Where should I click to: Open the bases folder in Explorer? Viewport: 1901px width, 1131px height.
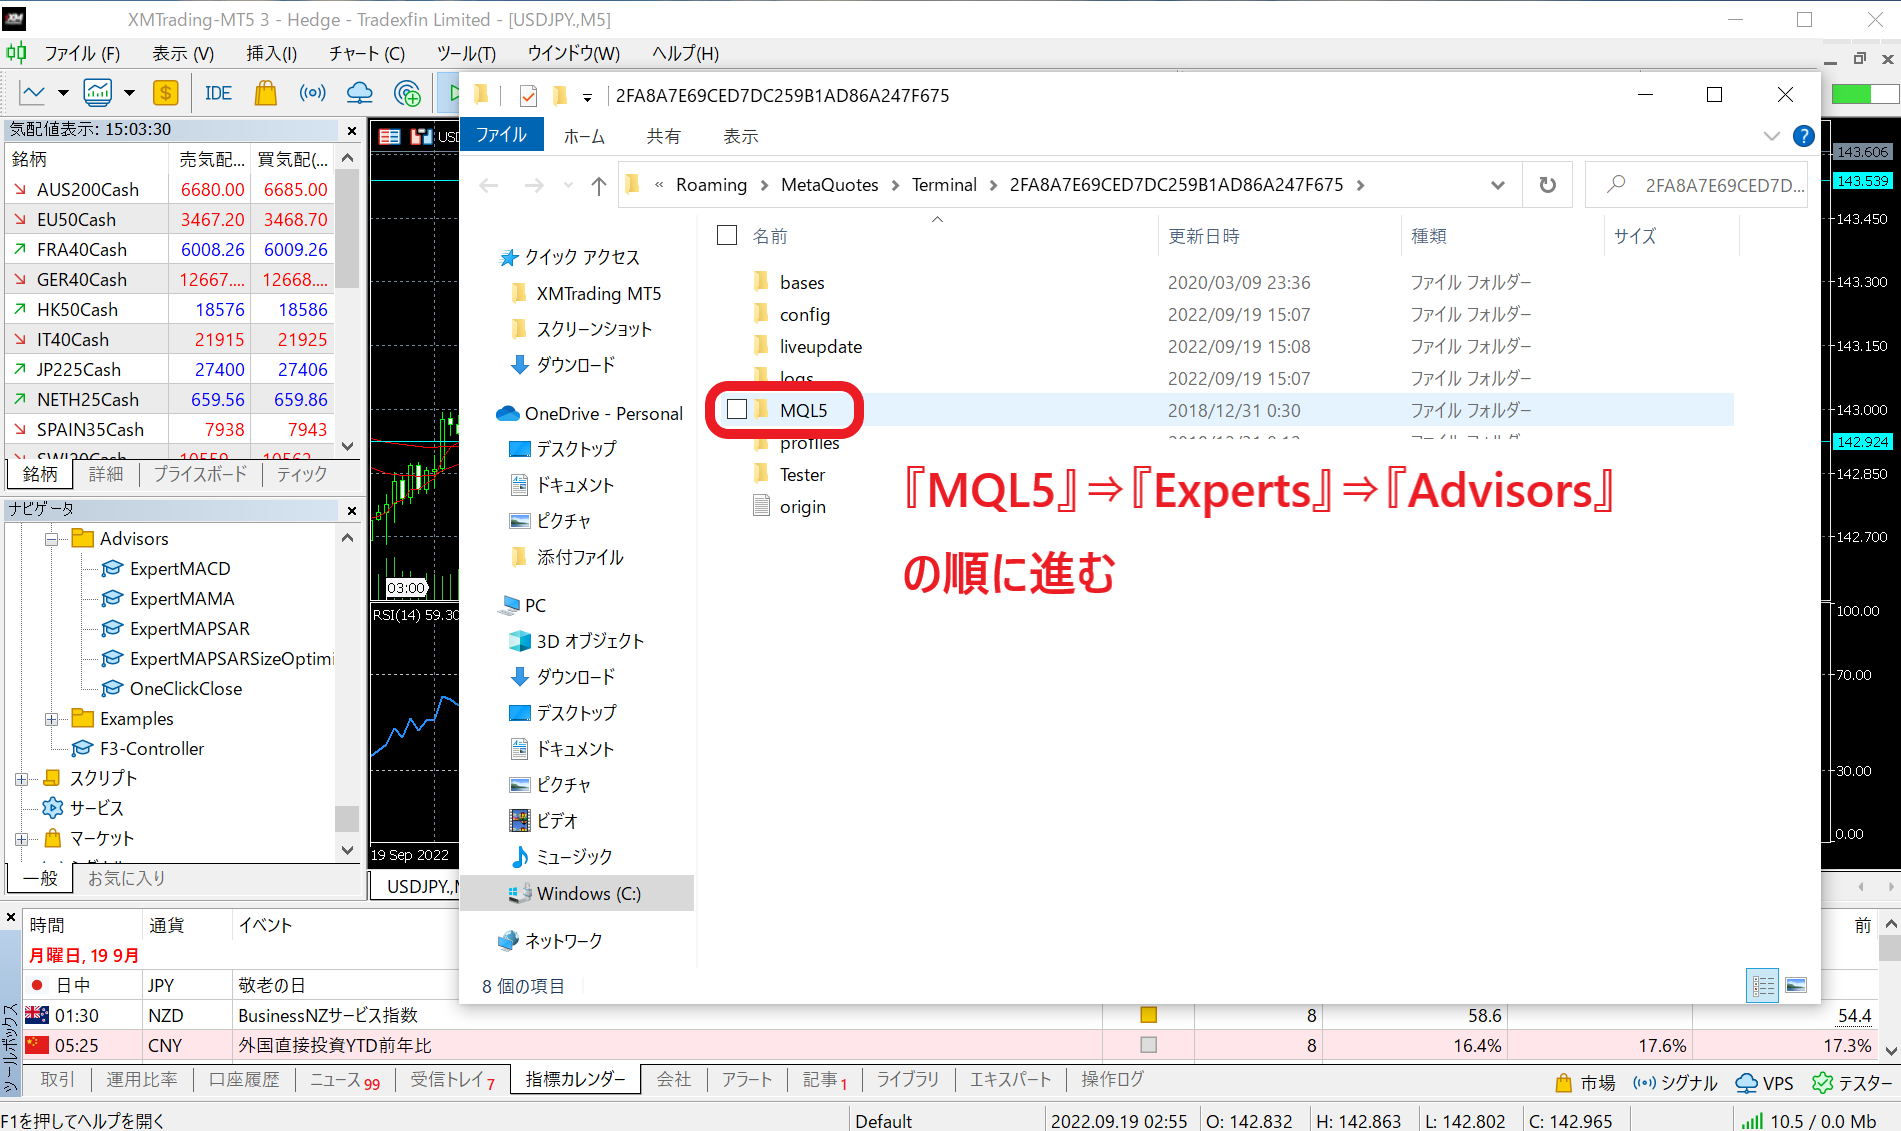[x=802, y=282]
